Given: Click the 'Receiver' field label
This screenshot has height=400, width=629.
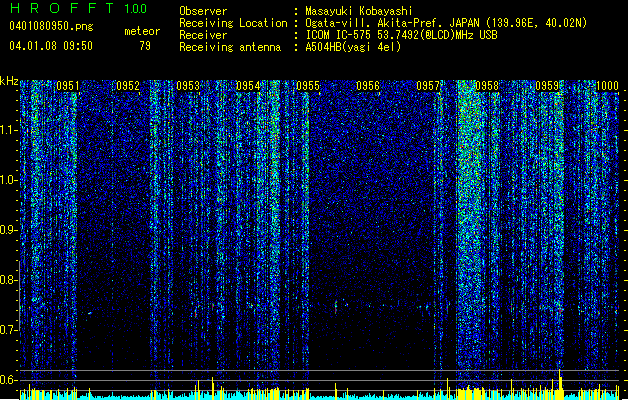Looking at the screenshot, I should point(203,35).
